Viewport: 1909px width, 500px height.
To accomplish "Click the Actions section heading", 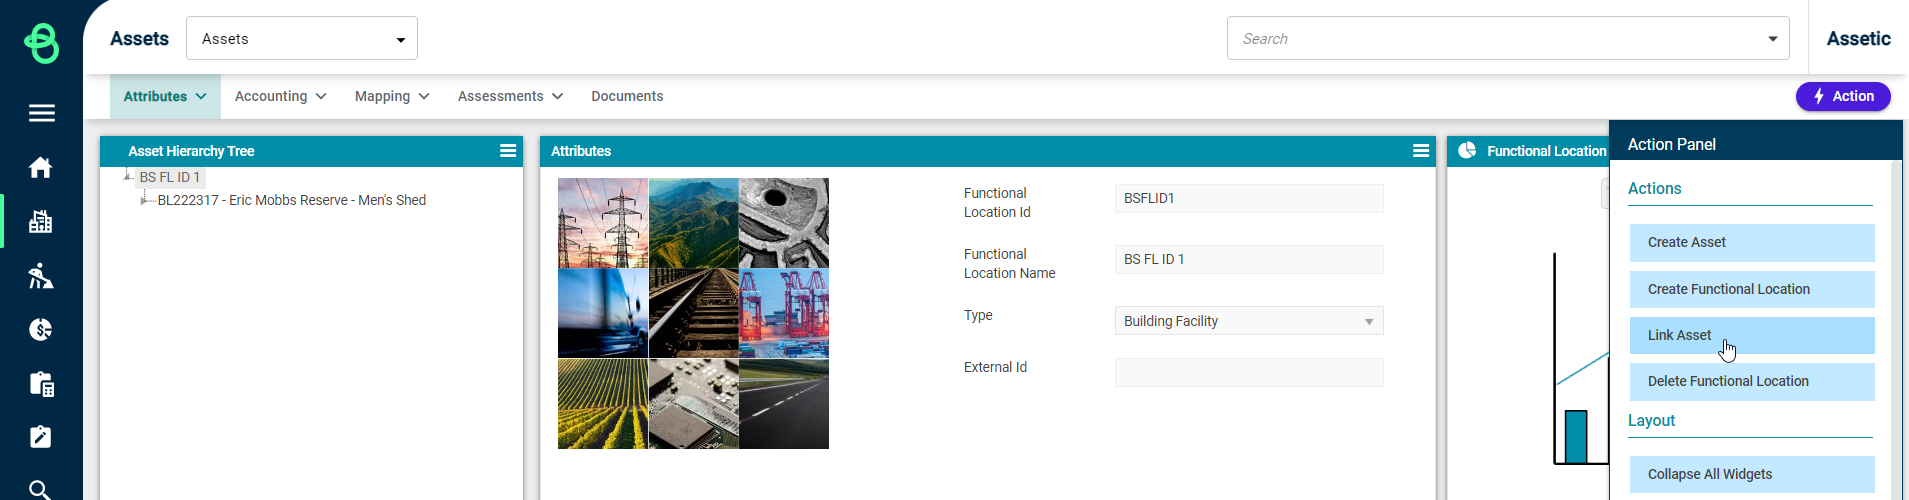I will (1654, 188).
